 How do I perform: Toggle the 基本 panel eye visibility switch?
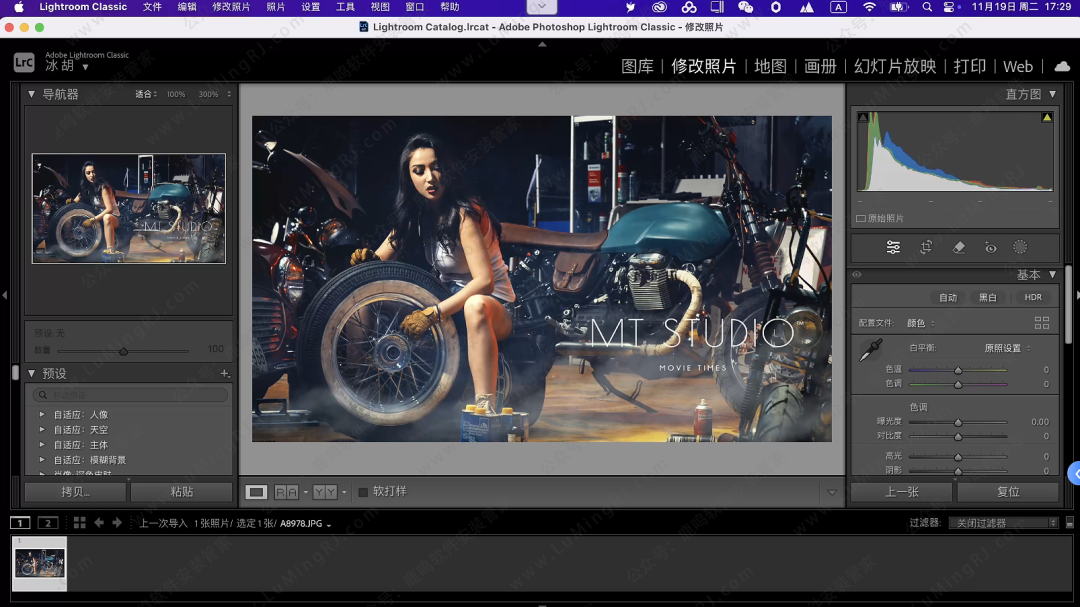click(857, 275)
